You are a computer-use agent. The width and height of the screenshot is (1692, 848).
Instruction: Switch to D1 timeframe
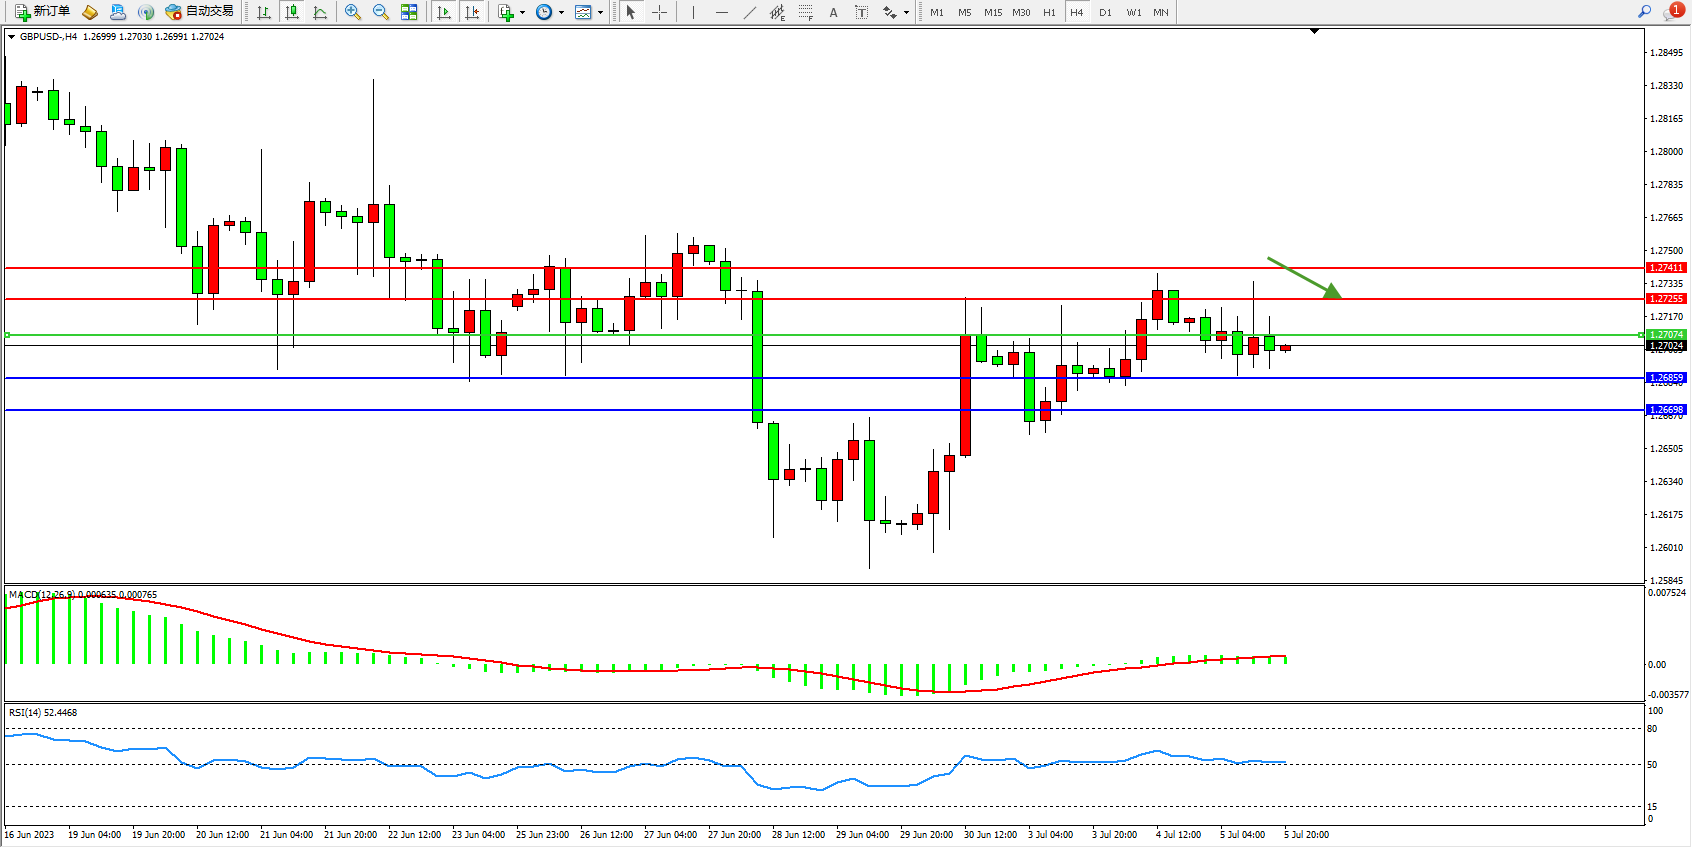(x=1105, y=12)
